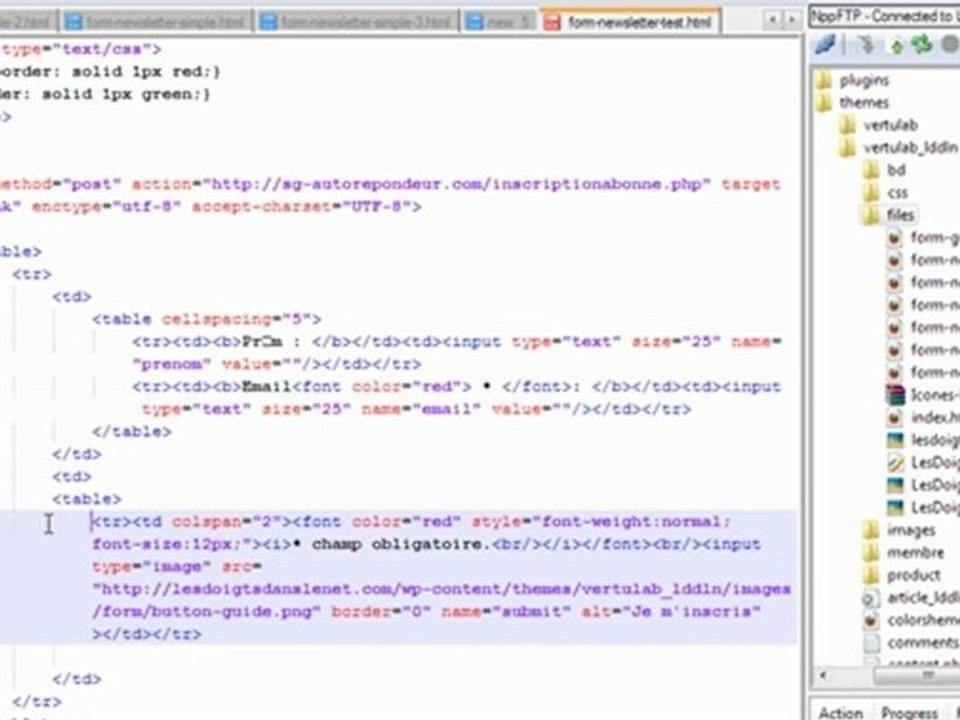Viewport: 960px width, 720px height.
Task: Select the vertulab_lddln folder
Action: (x=910, y=148)
